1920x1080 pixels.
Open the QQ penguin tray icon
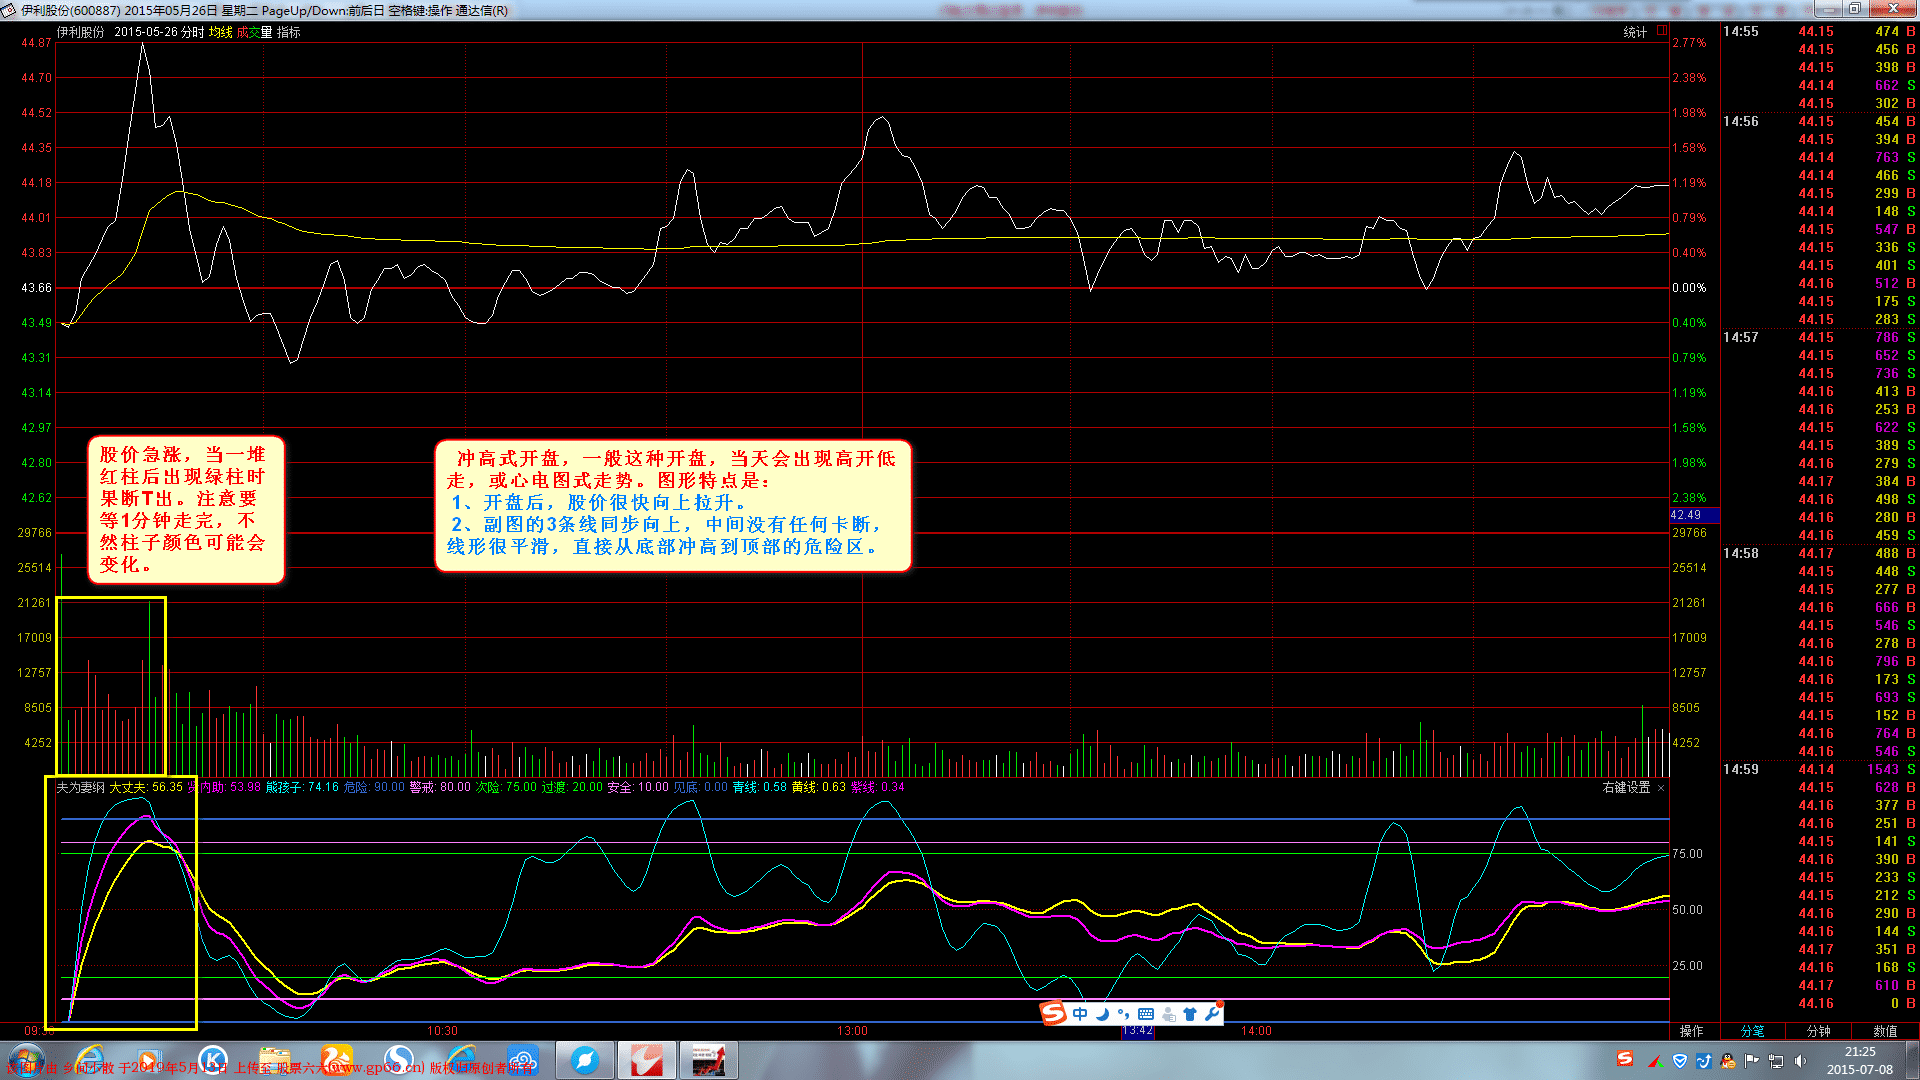click(x=1727, y=1061)
